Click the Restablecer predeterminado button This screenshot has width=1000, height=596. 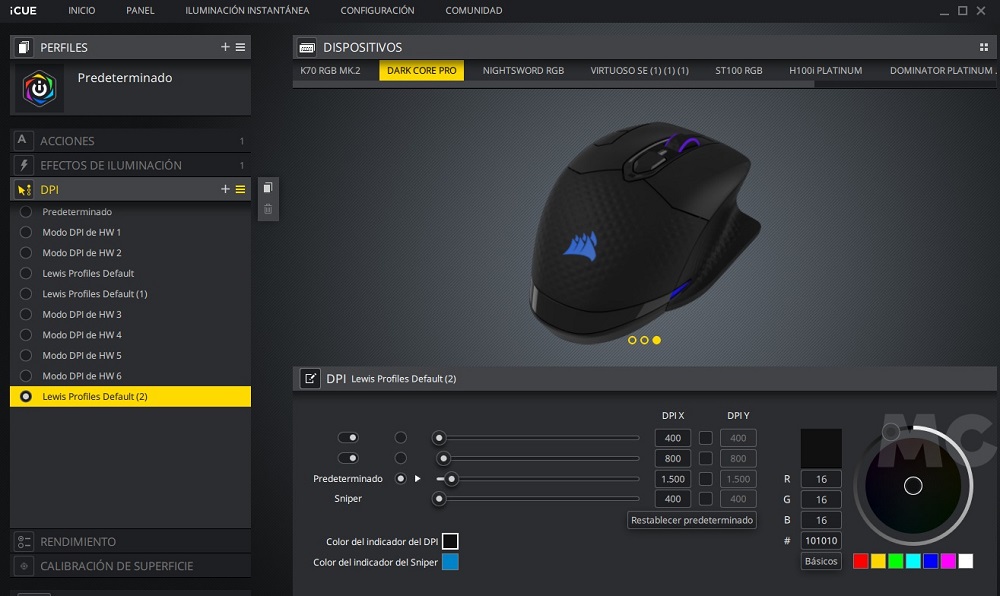(691, 520)
